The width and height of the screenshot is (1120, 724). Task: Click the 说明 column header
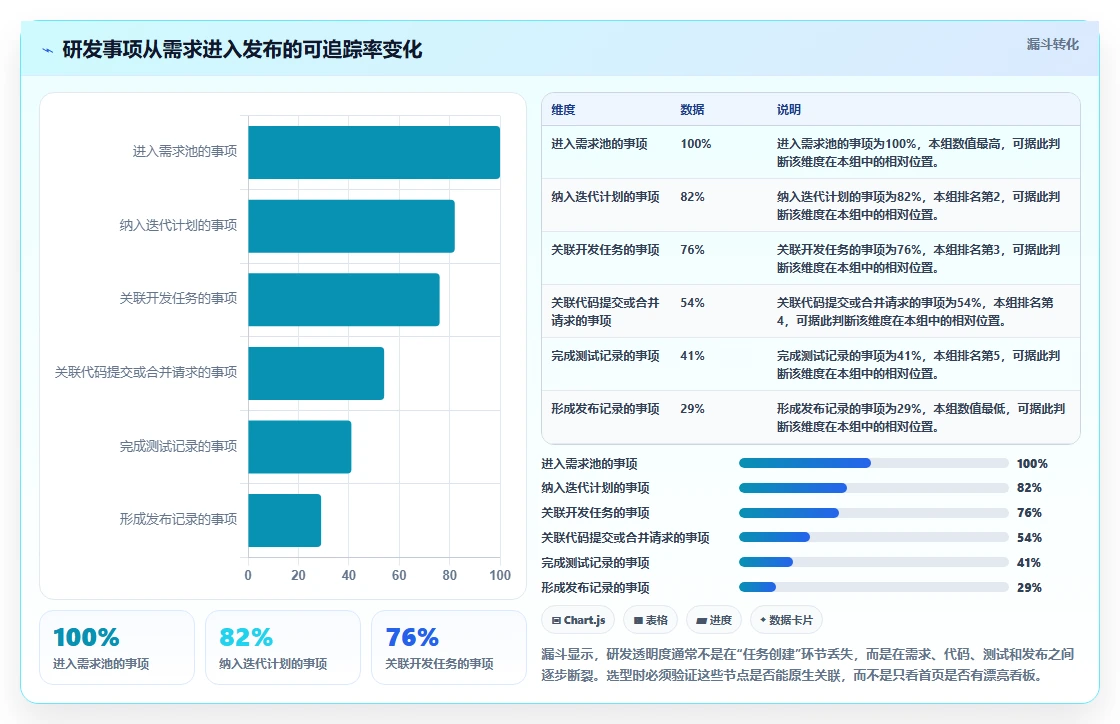(789, 109)
